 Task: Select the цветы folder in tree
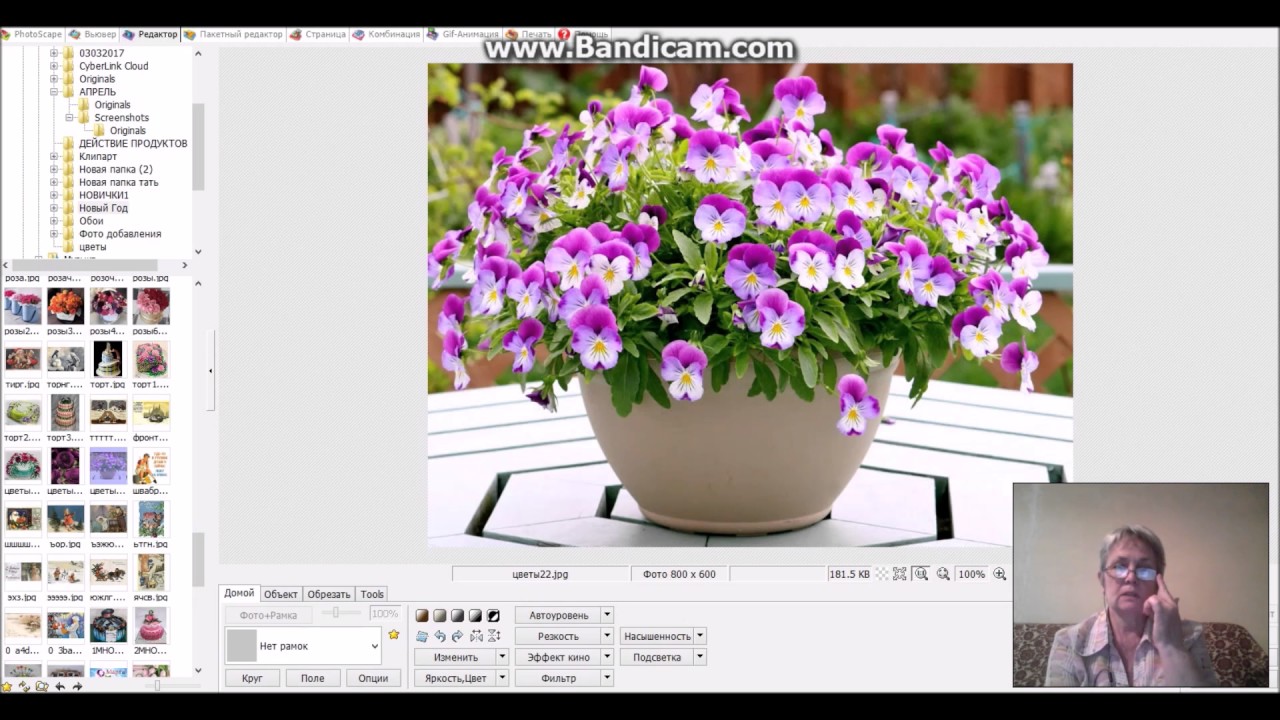[92, 247]
